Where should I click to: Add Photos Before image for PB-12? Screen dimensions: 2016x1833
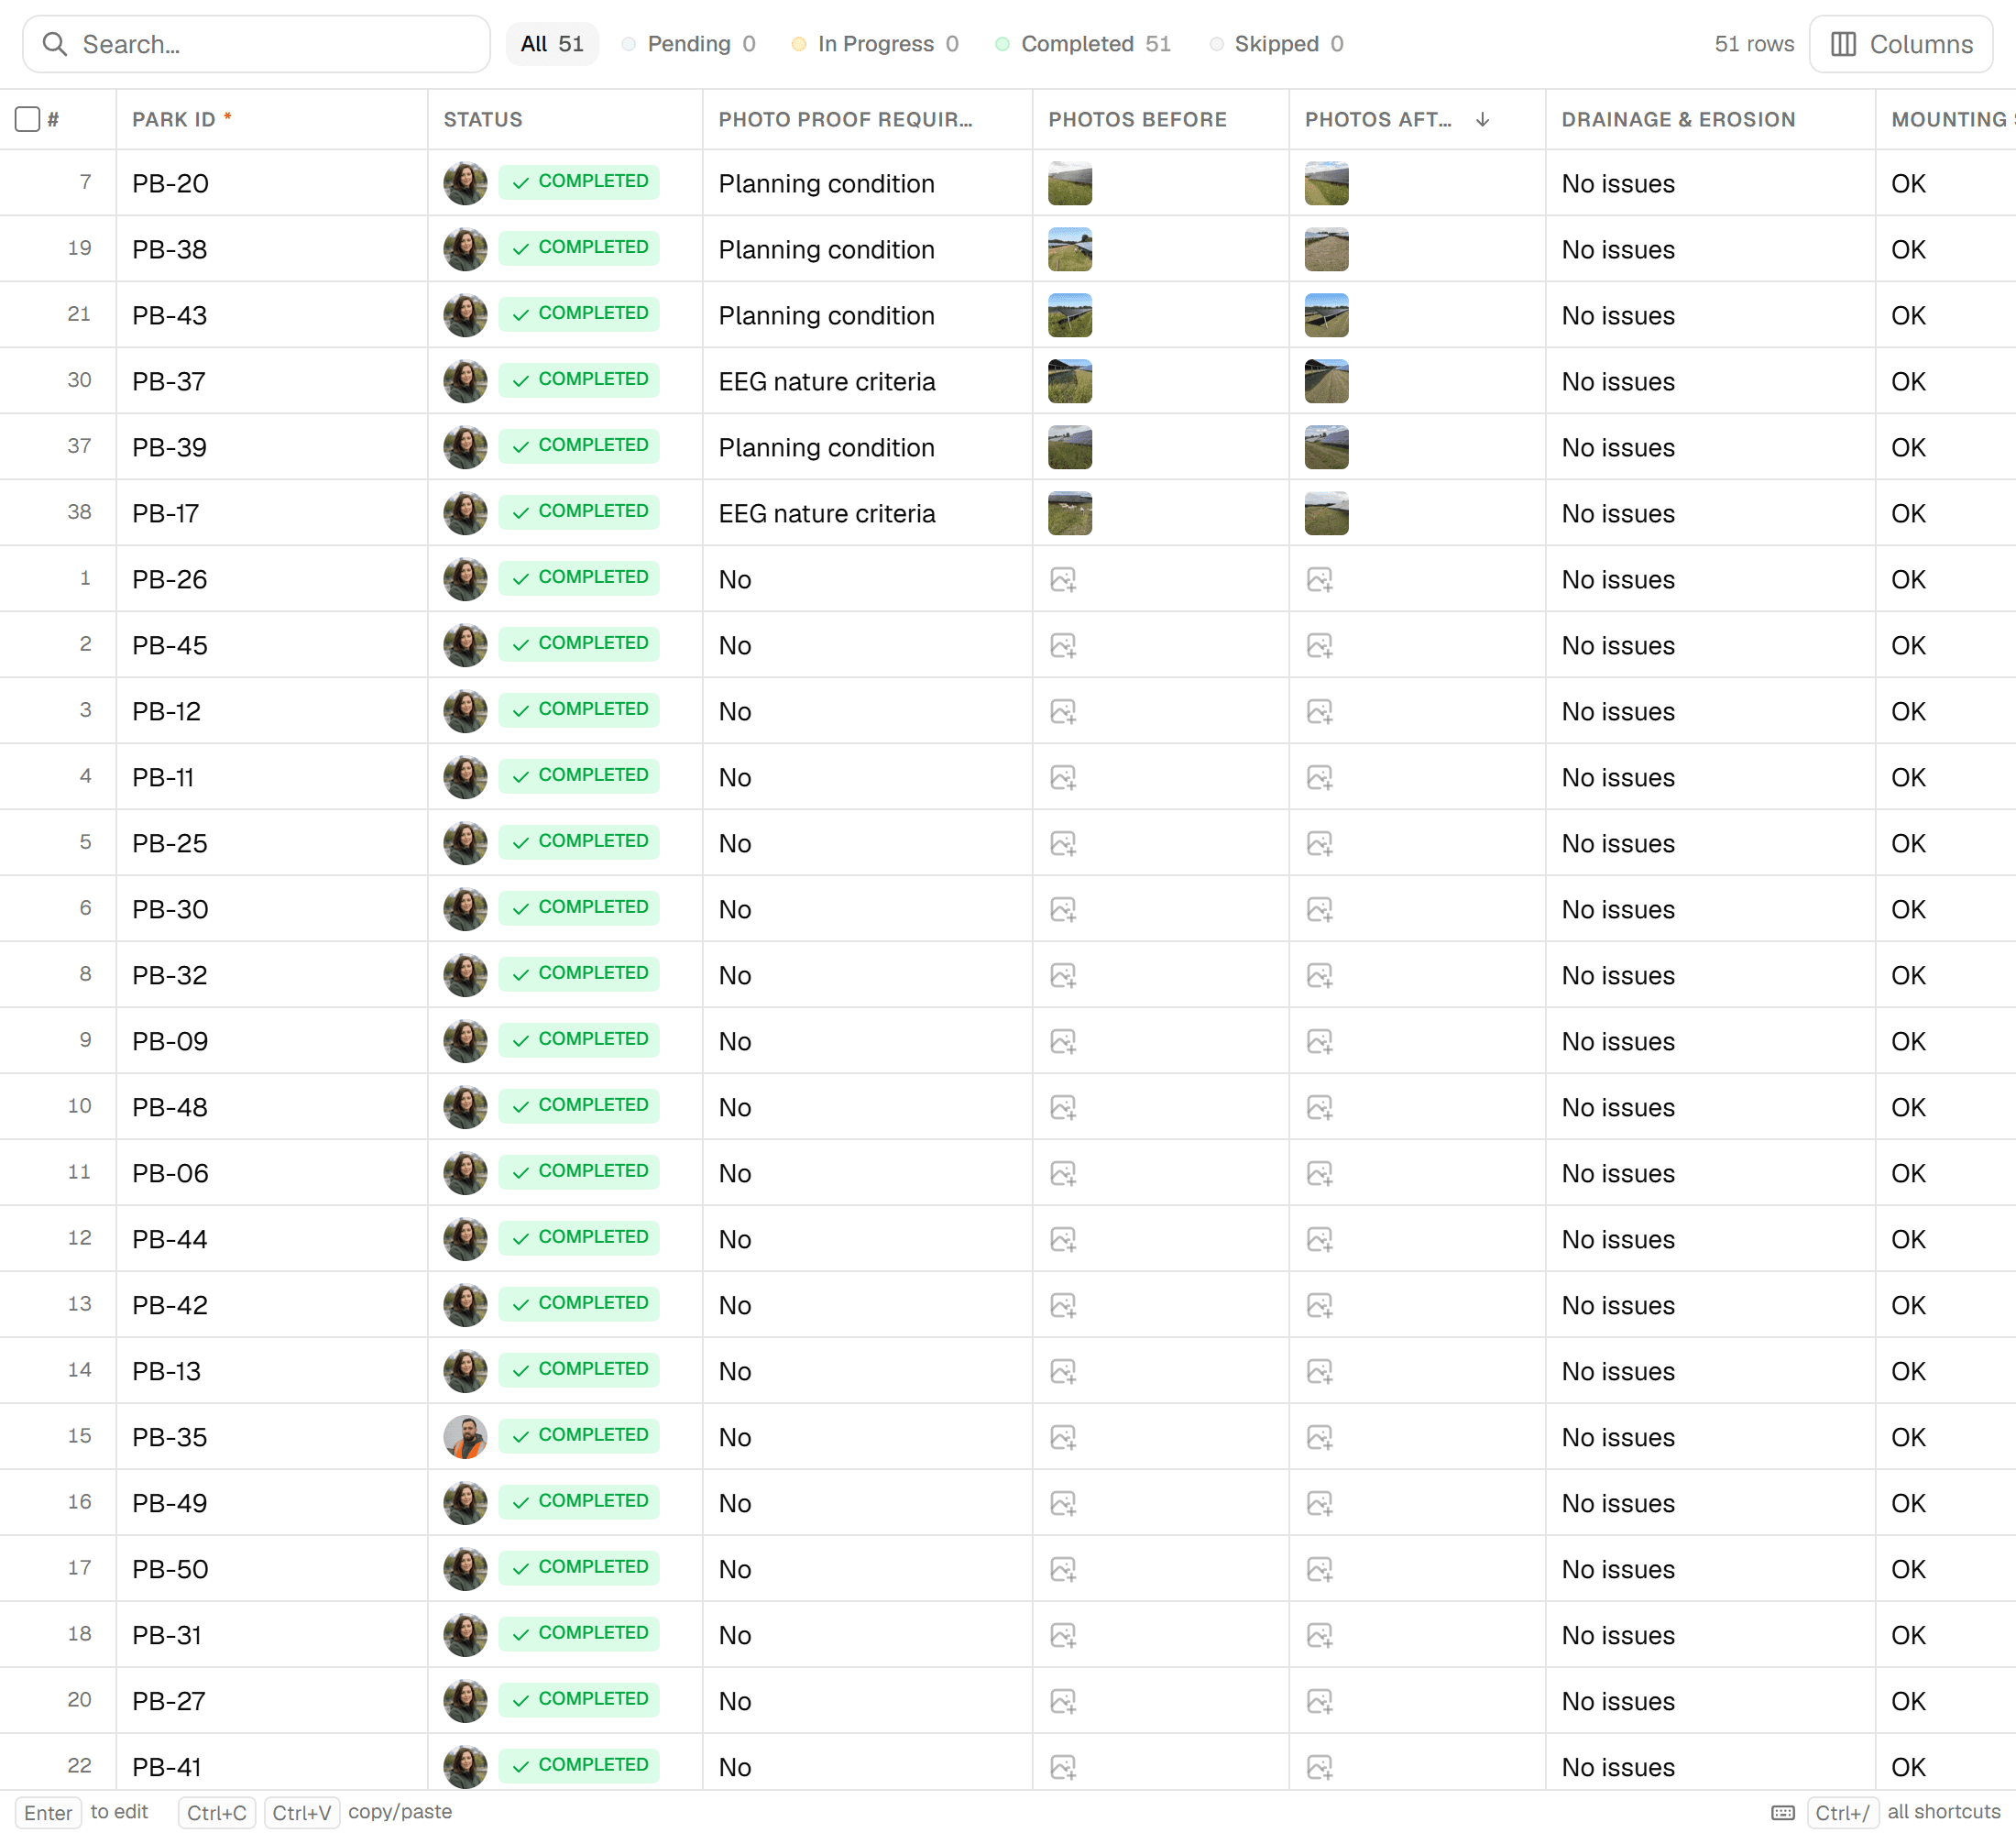(x=1063, y=711)
